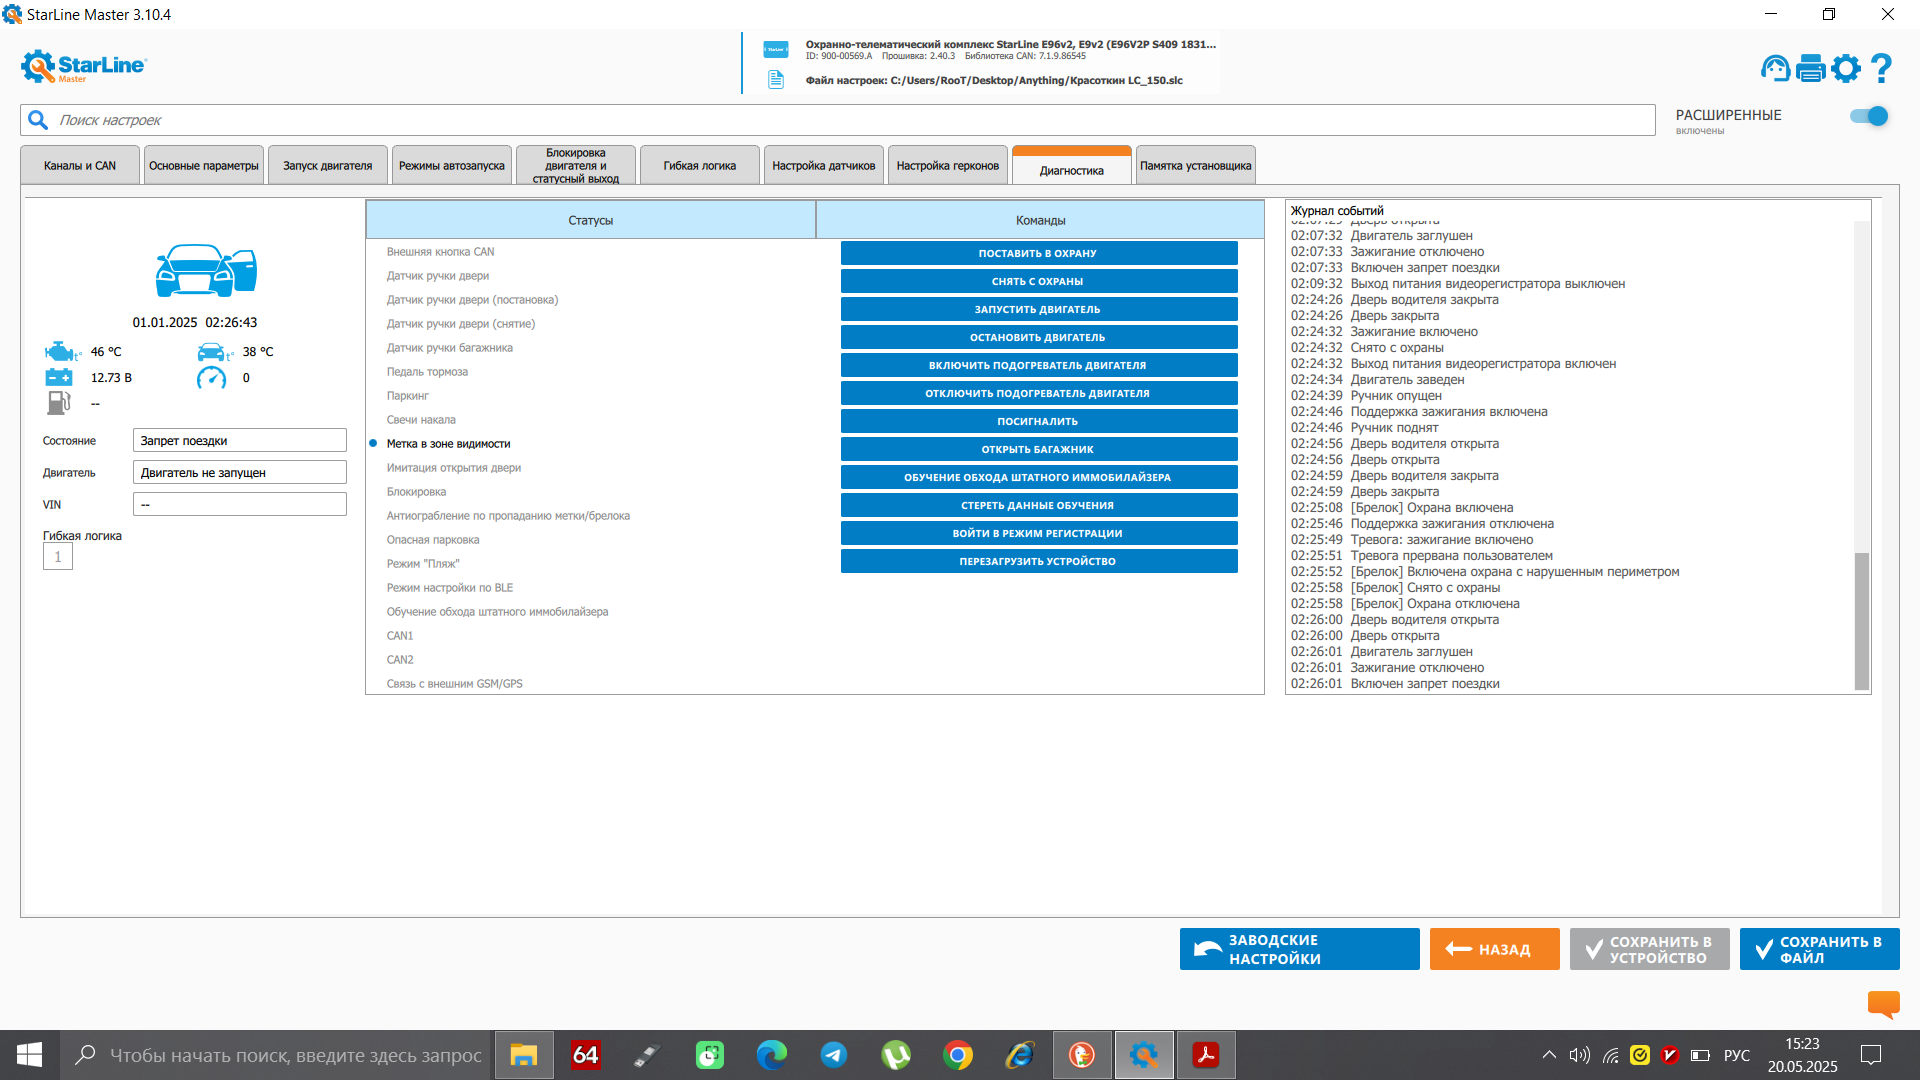Click log entry 02:24:34 Двигатель заведен
The height and width of the screenshot is (1080, 1920).
point(1377,379)
